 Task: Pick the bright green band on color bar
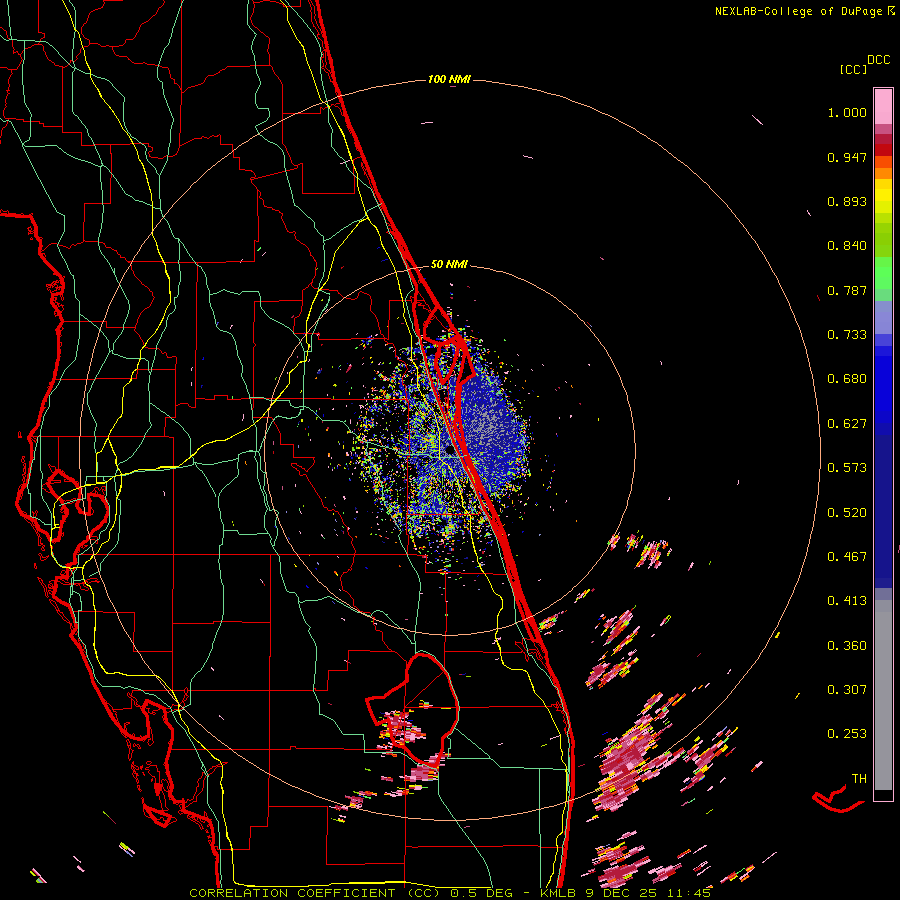tap(883, 273)
